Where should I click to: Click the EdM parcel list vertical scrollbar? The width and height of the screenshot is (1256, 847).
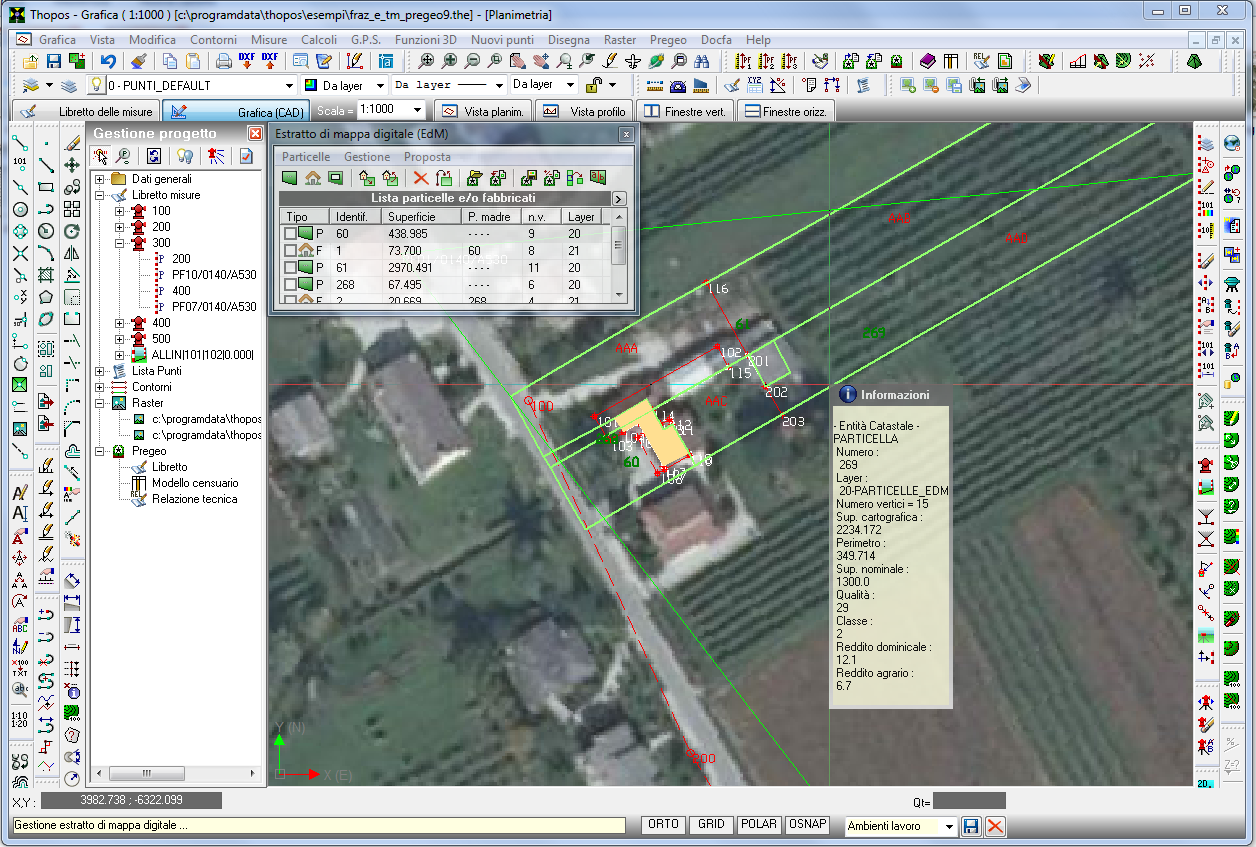[618, 256]
